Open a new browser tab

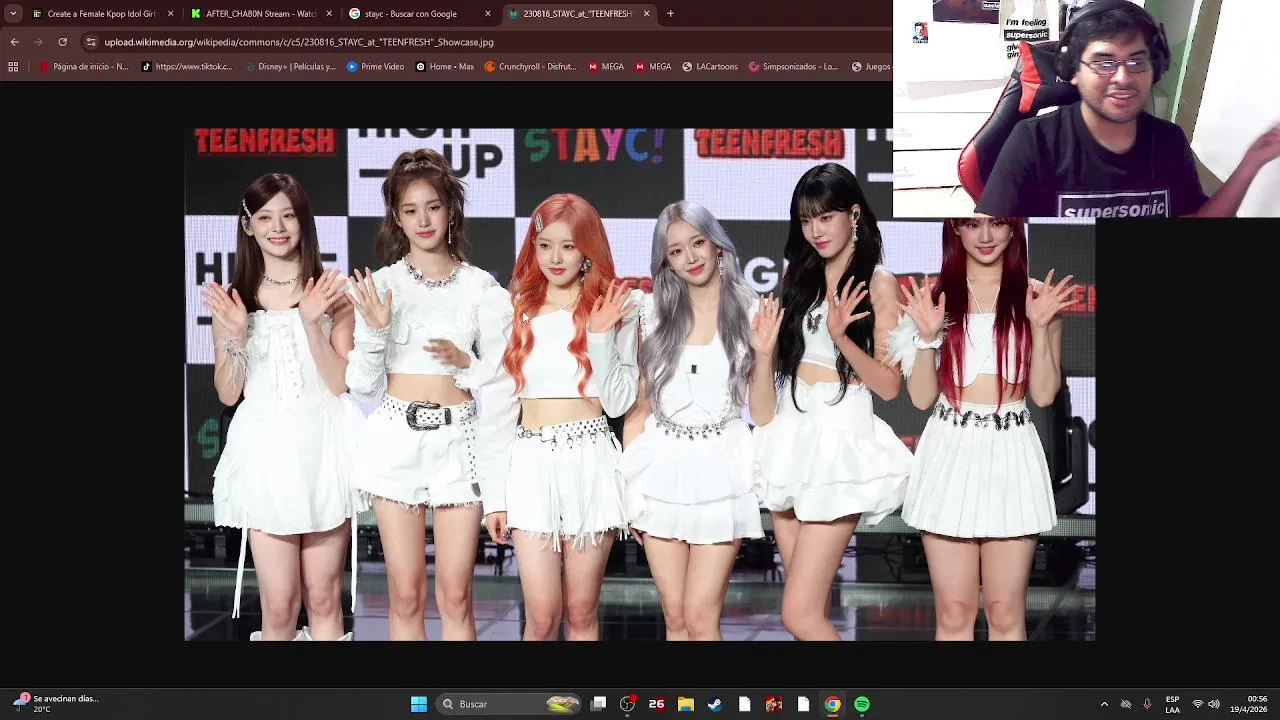pos(670,14)
